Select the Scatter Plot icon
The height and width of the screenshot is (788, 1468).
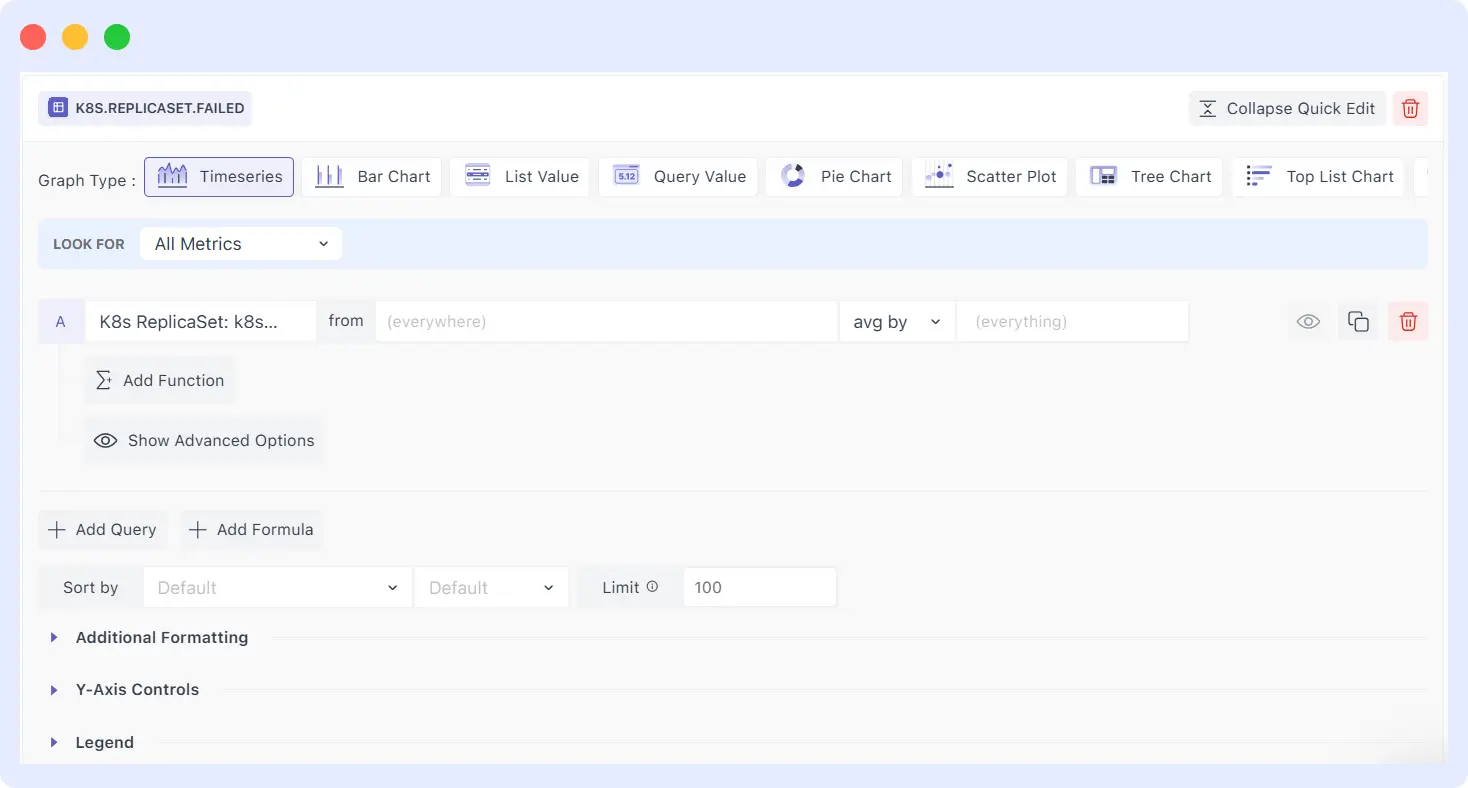tap(989, 176)
